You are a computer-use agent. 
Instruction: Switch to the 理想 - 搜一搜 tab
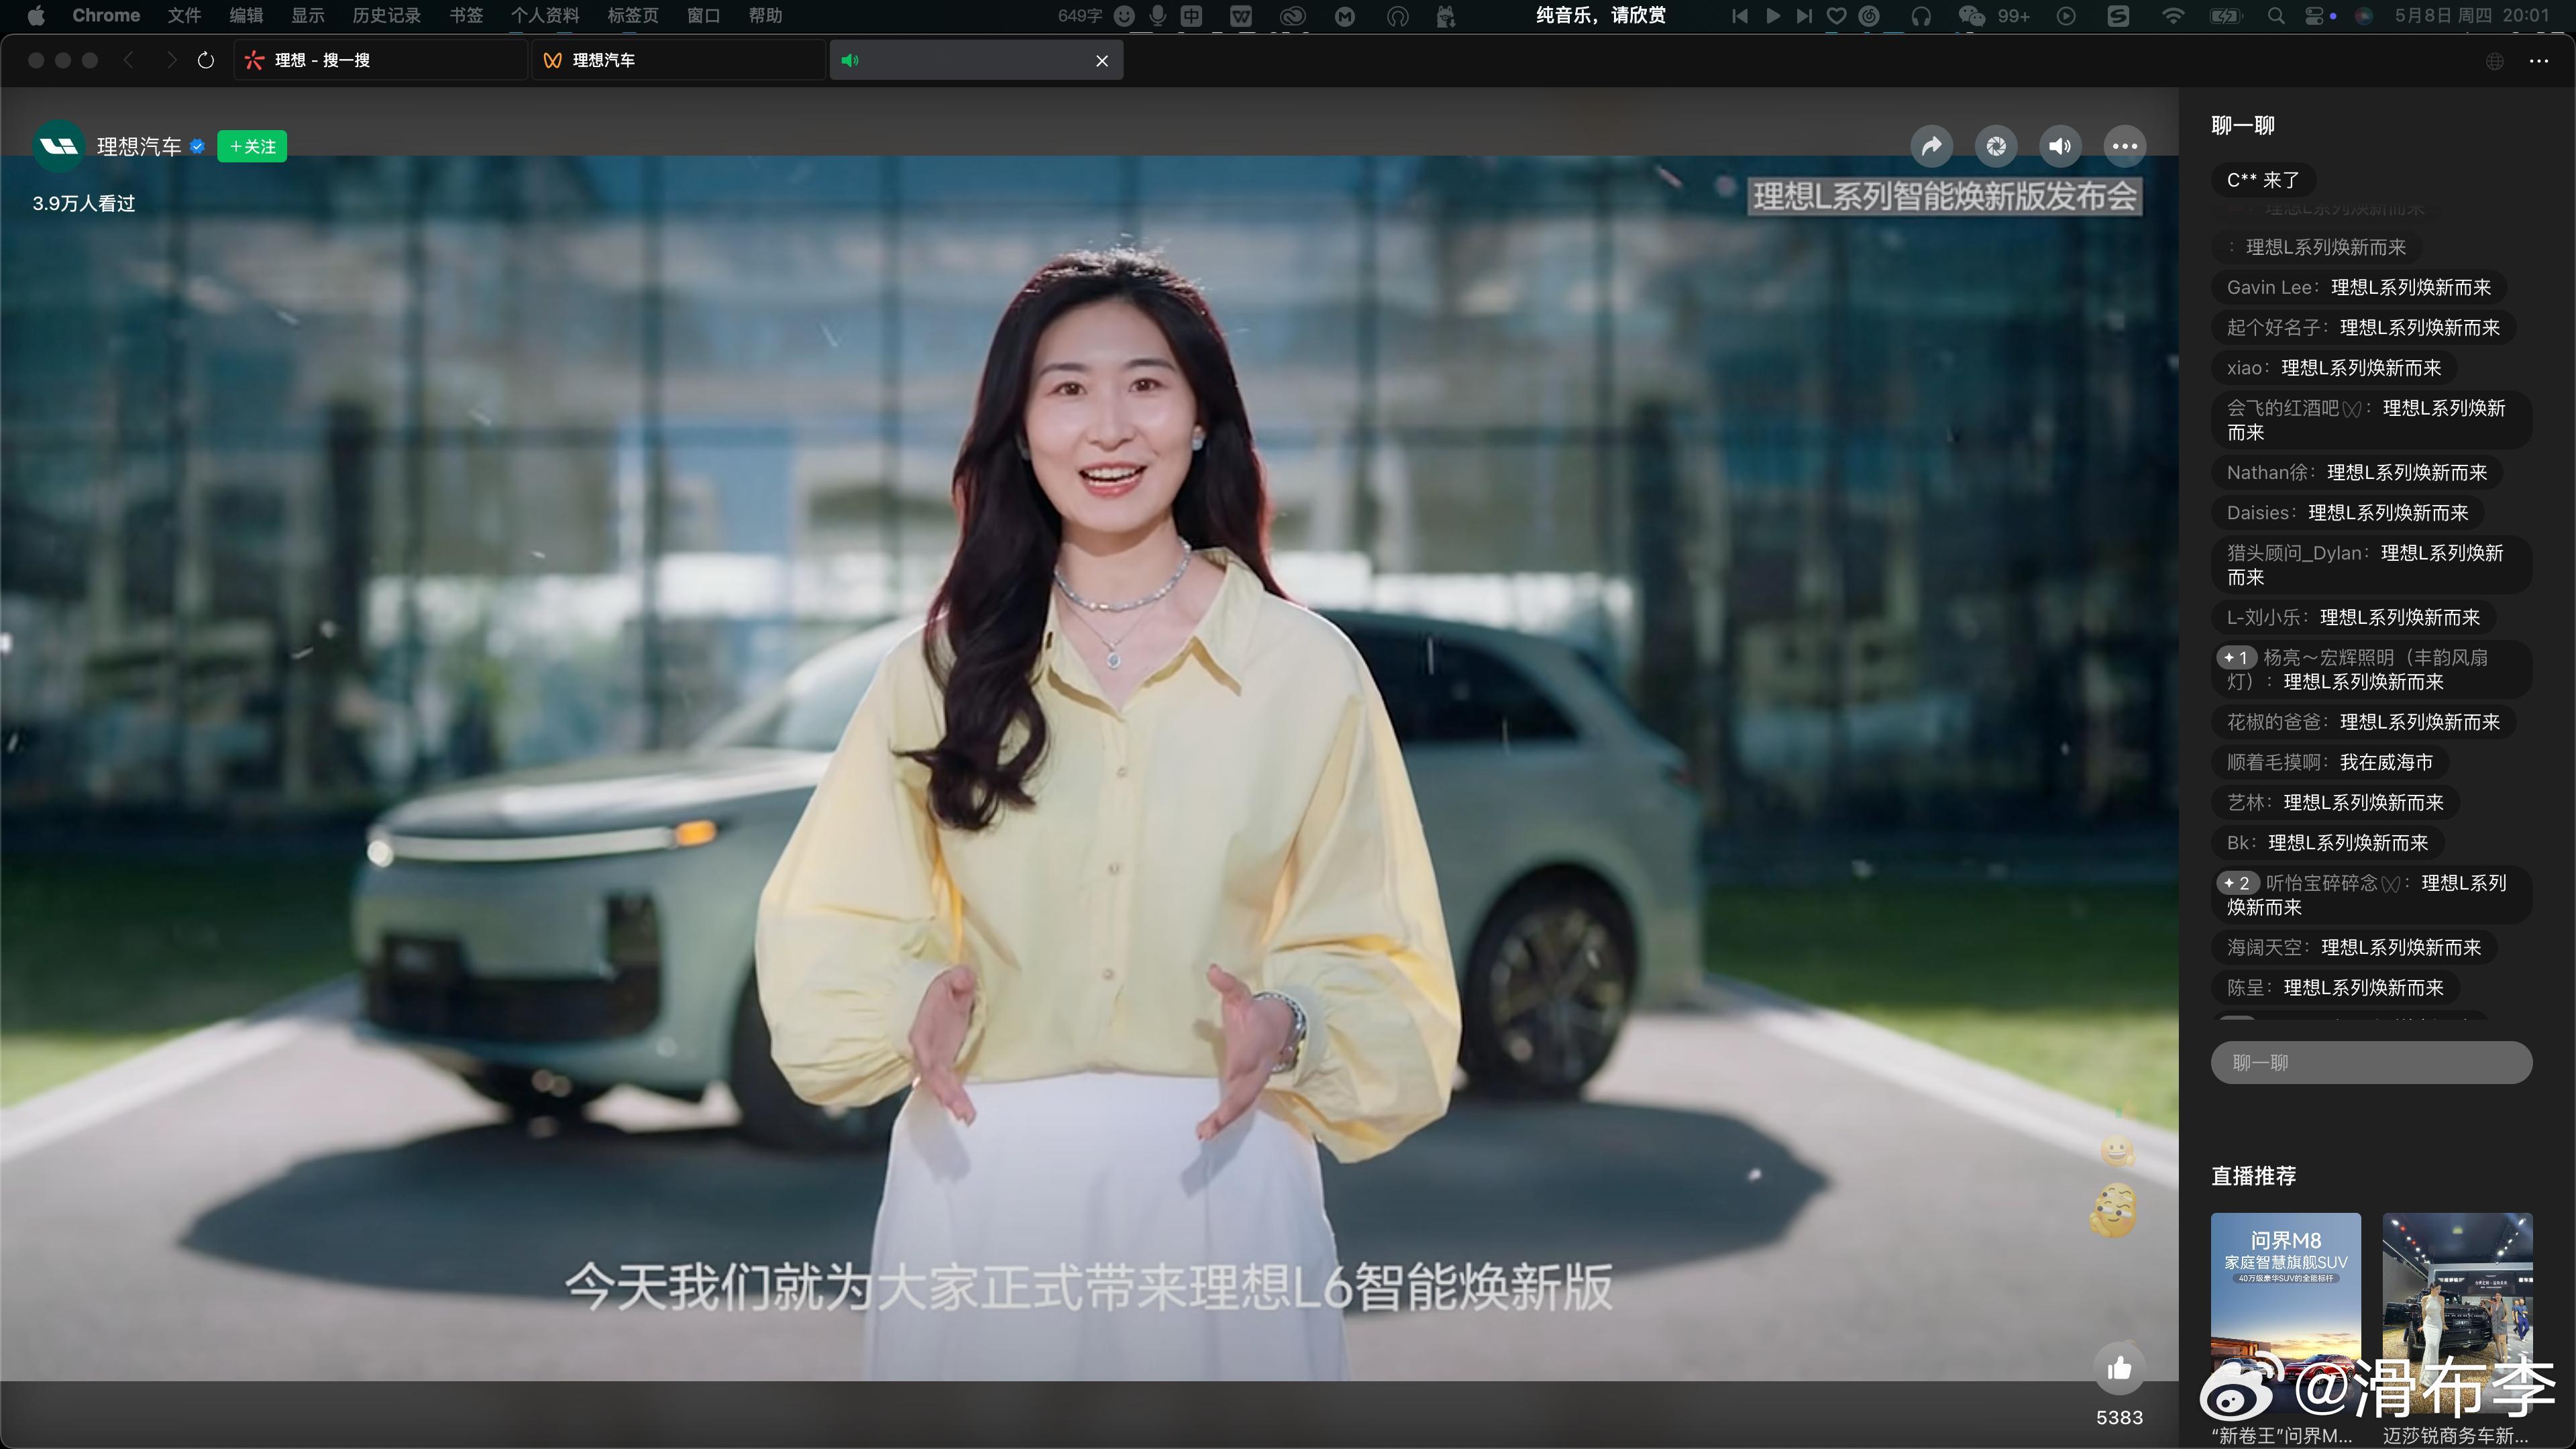[x=380, y=60]
